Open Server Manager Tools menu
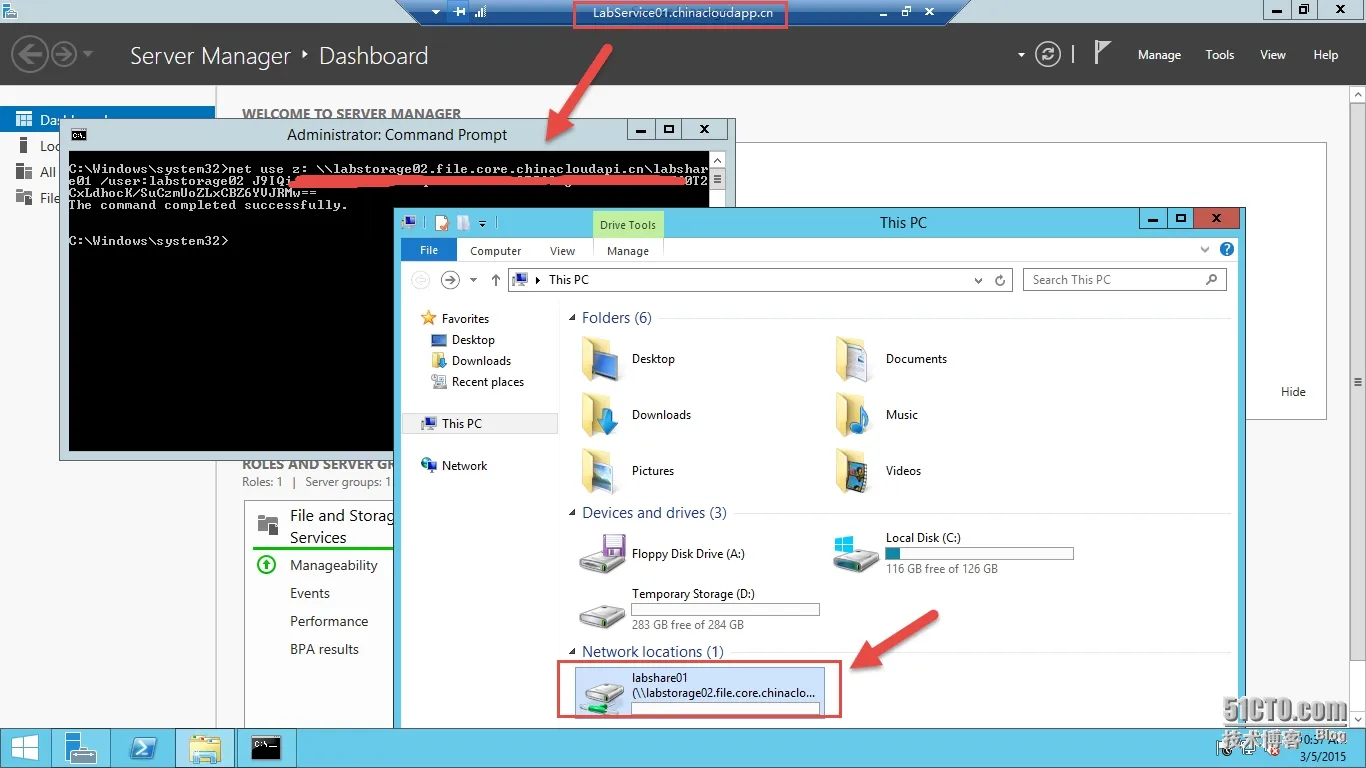This screenshot has height=768, width=1366. click(x=1220, y=55)
